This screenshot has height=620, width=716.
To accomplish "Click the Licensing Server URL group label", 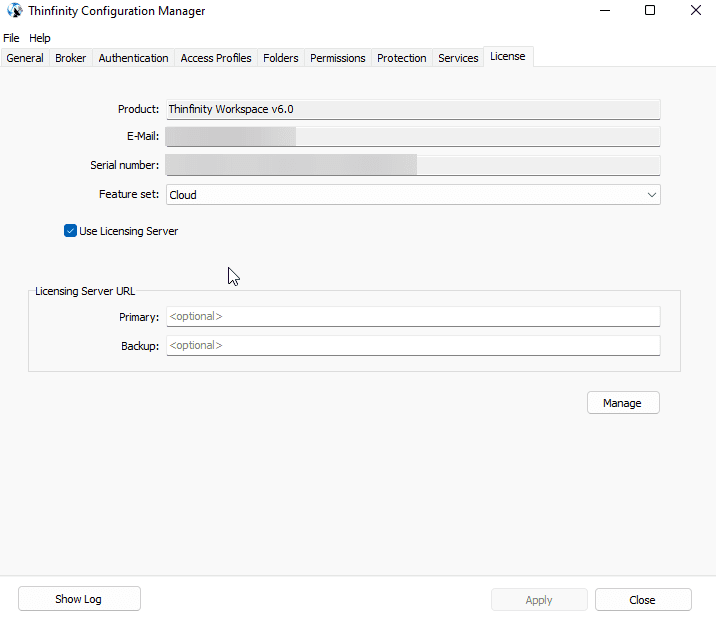I will pos(85,291).
